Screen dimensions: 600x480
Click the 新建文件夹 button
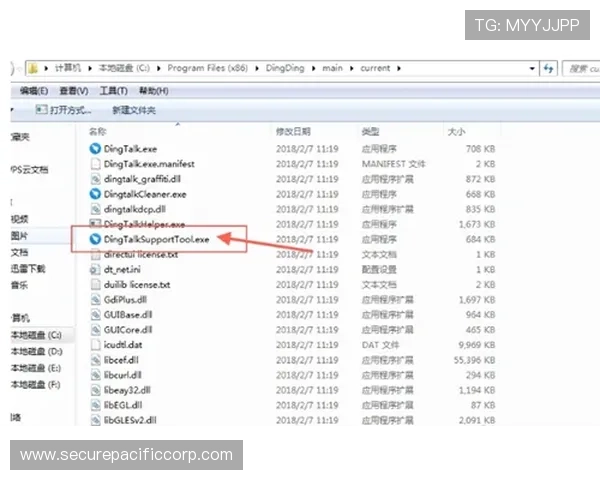coord(133,110)
